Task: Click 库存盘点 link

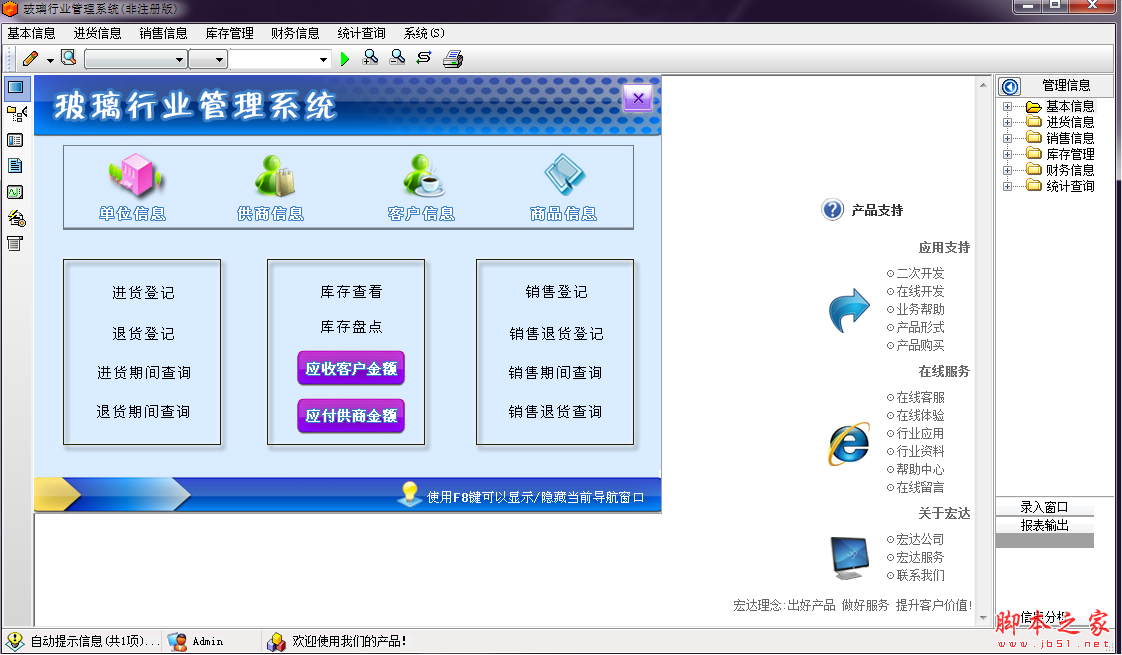Action: pos(351,327)
